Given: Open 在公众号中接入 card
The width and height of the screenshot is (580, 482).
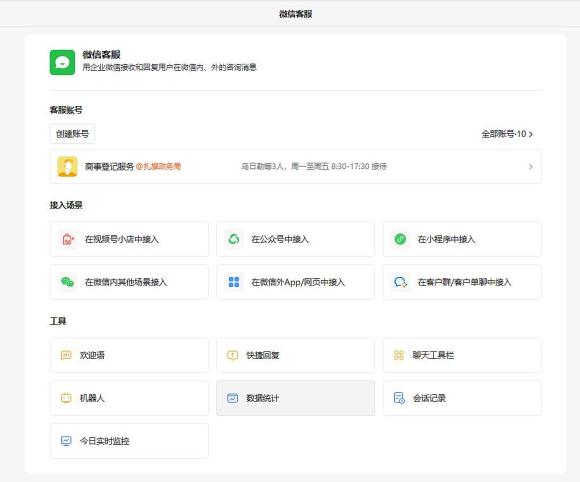Looking at the screenshot, I should 296,239.
